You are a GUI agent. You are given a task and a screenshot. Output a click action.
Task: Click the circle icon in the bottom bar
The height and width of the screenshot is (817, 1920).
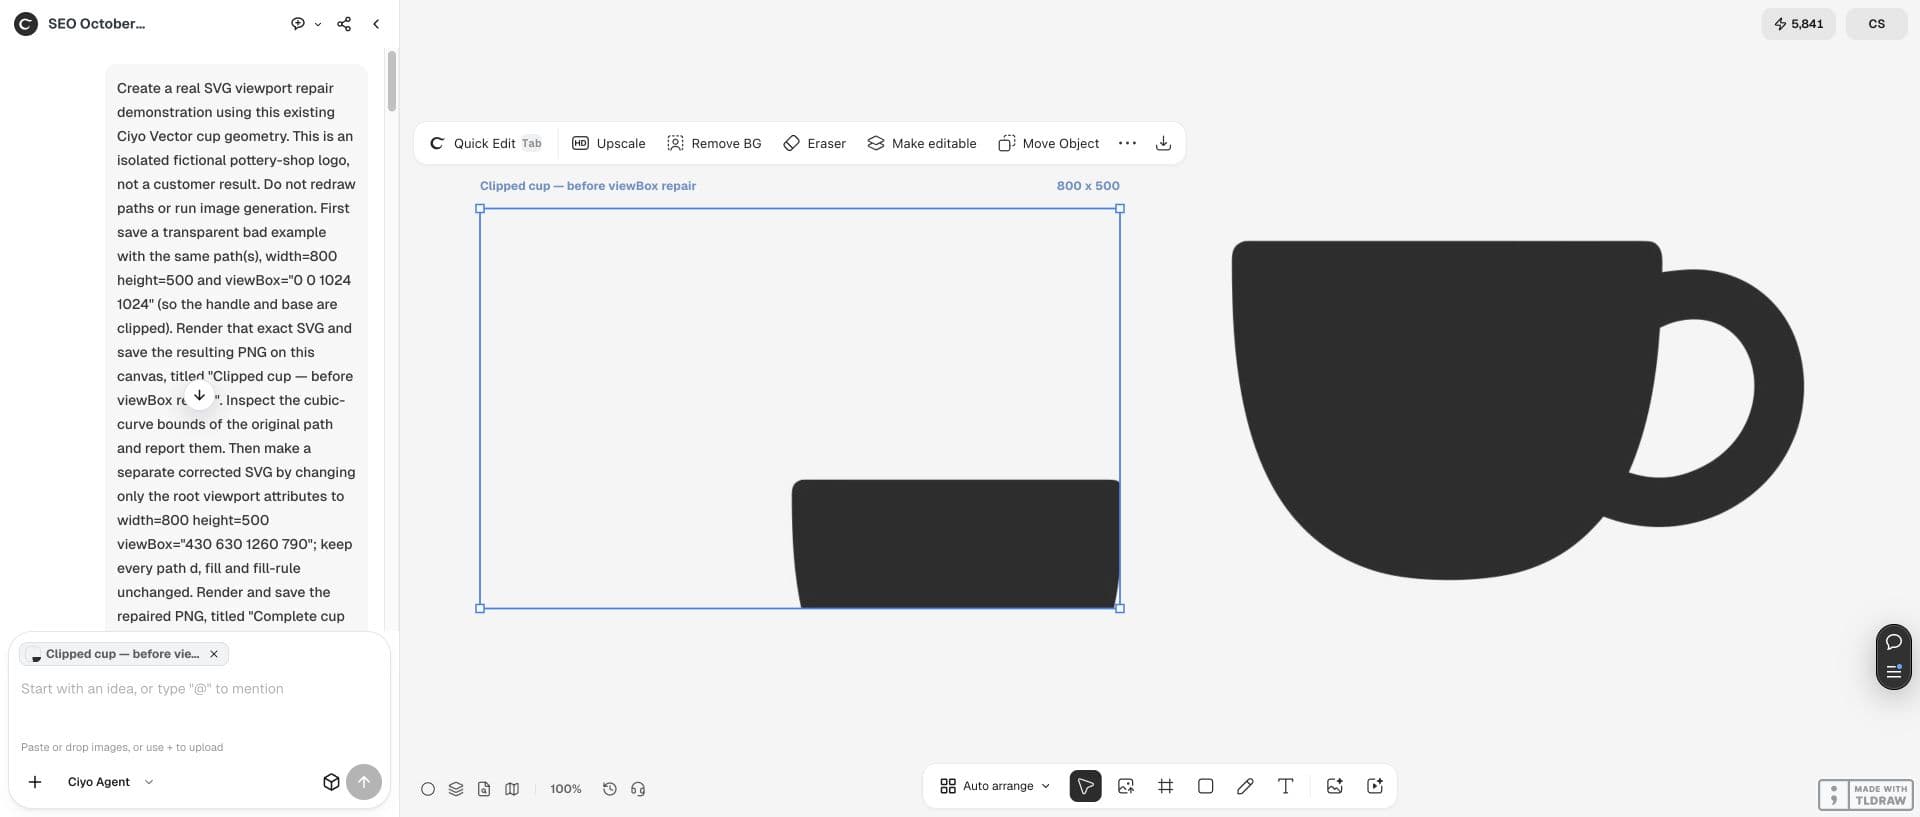point(428,789)
